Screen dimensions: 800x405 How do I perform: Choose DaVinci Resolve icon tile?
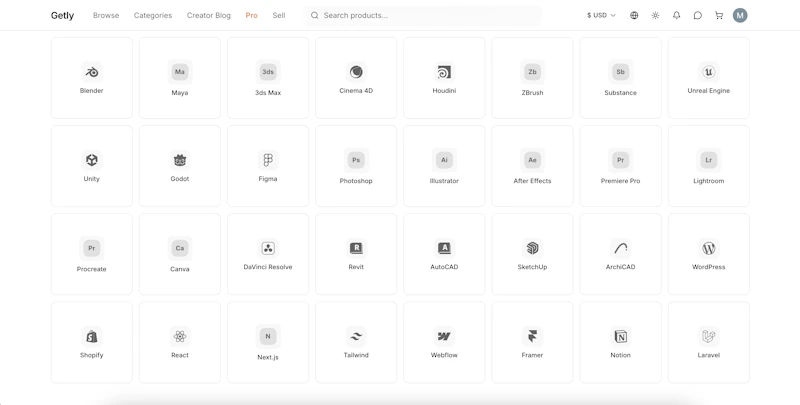click(268, 254)
